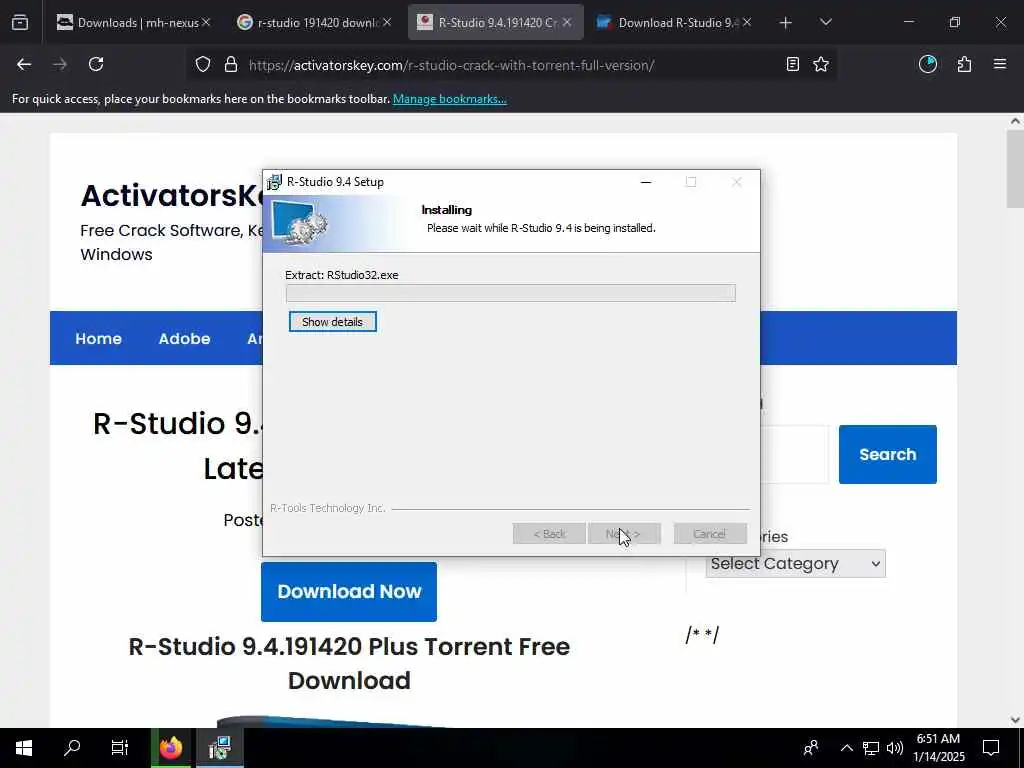Viewport: 1024px width, 768px height.
Task: Open Windows taskbar search
Action: [72, 748]
